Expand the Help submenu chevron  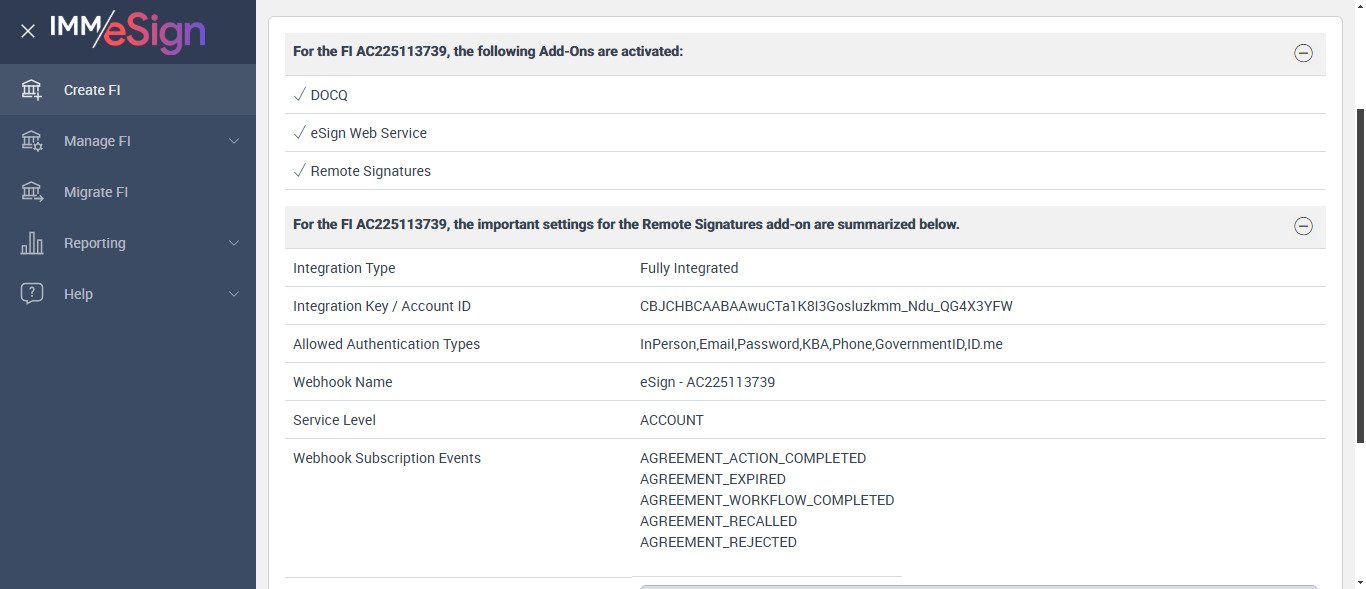pos(234,294)
